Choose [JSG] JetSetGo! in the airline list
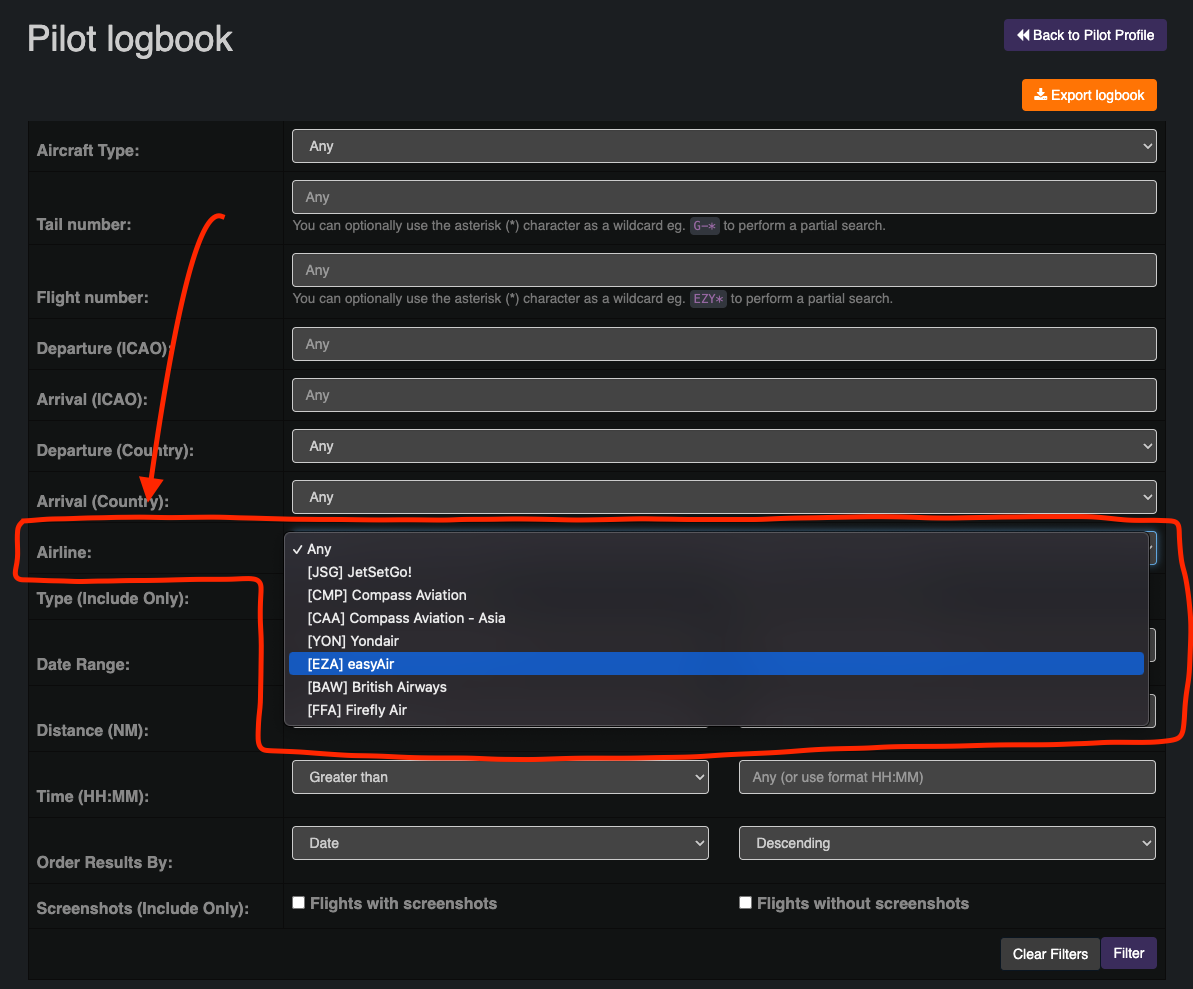 pyautogui.click(x=358, y=572)
